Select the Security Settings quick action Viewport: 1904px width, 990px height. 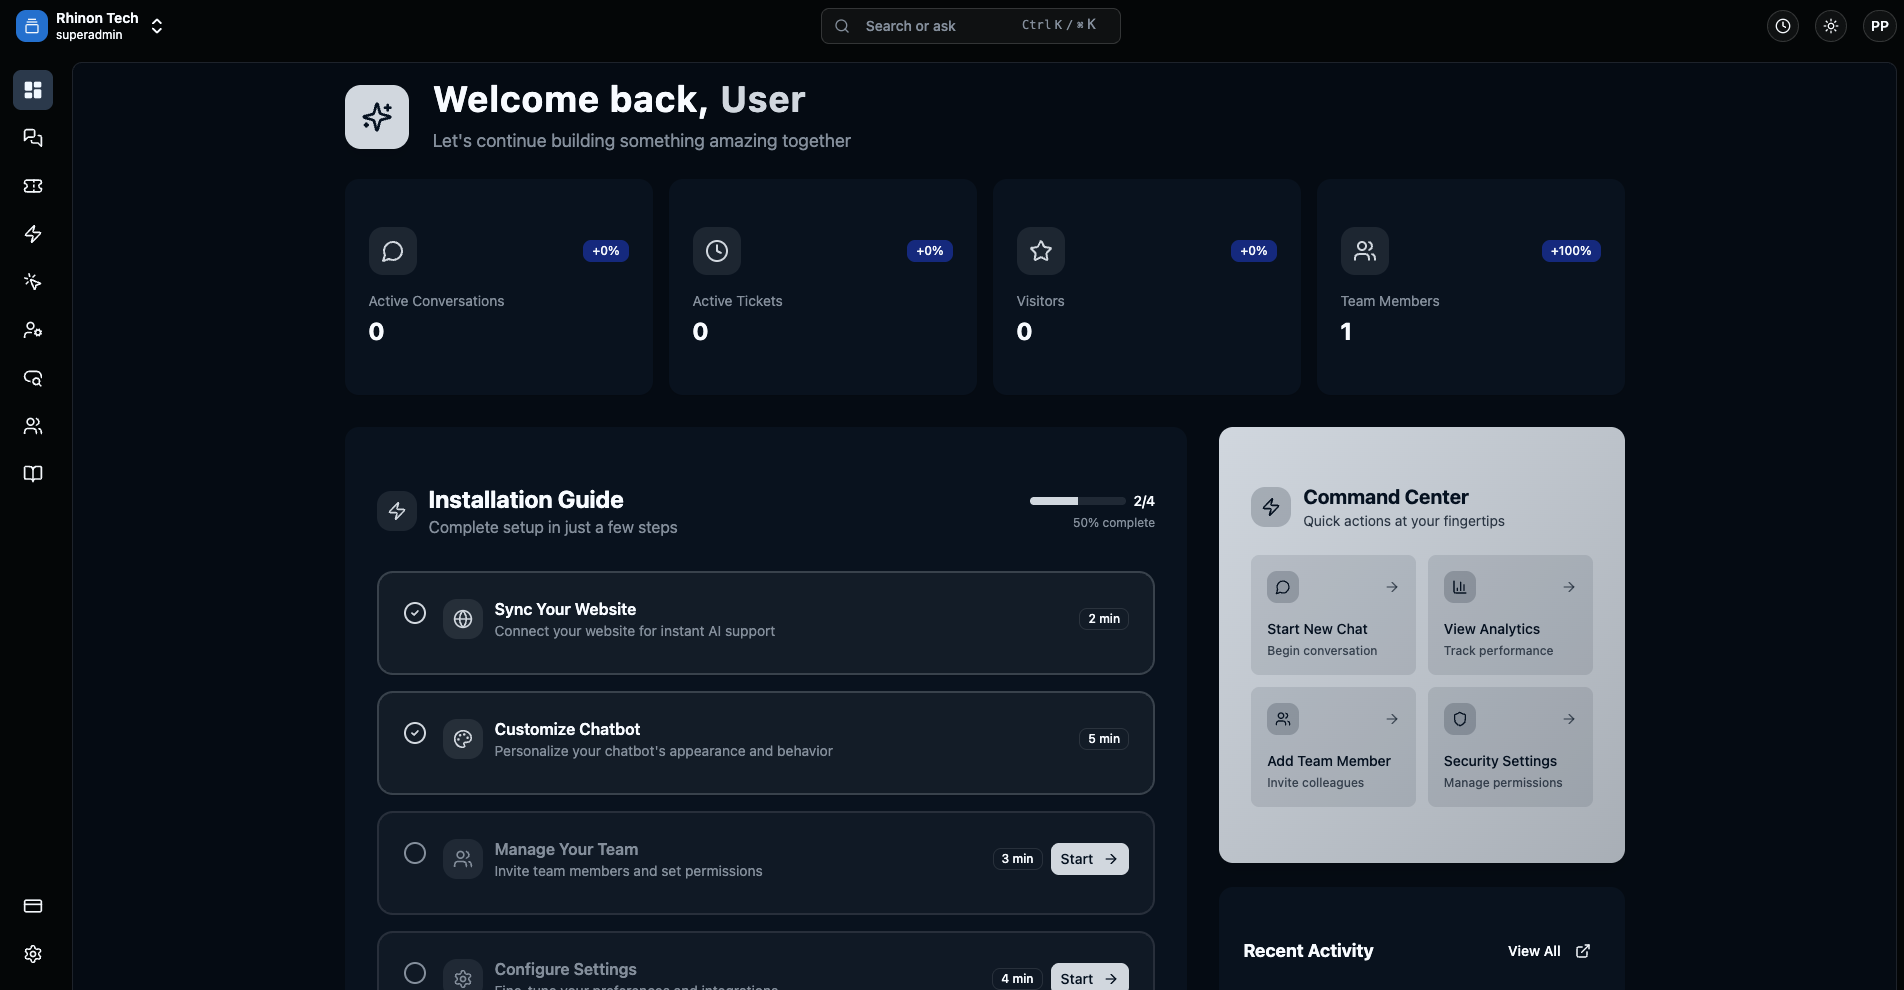[x=1510, y=747]
